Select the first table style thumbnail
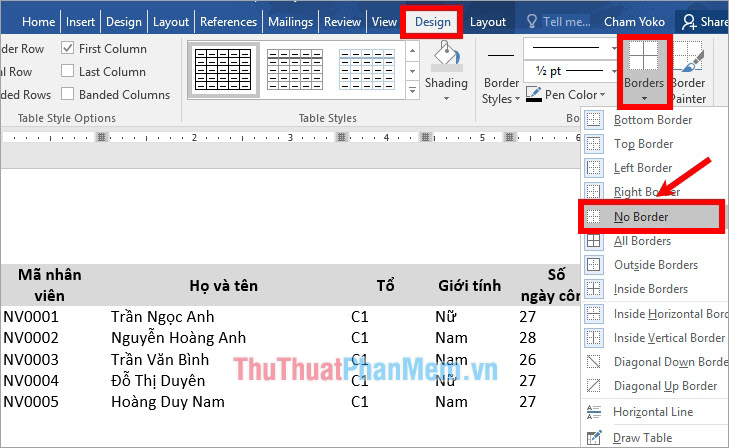 221,70
